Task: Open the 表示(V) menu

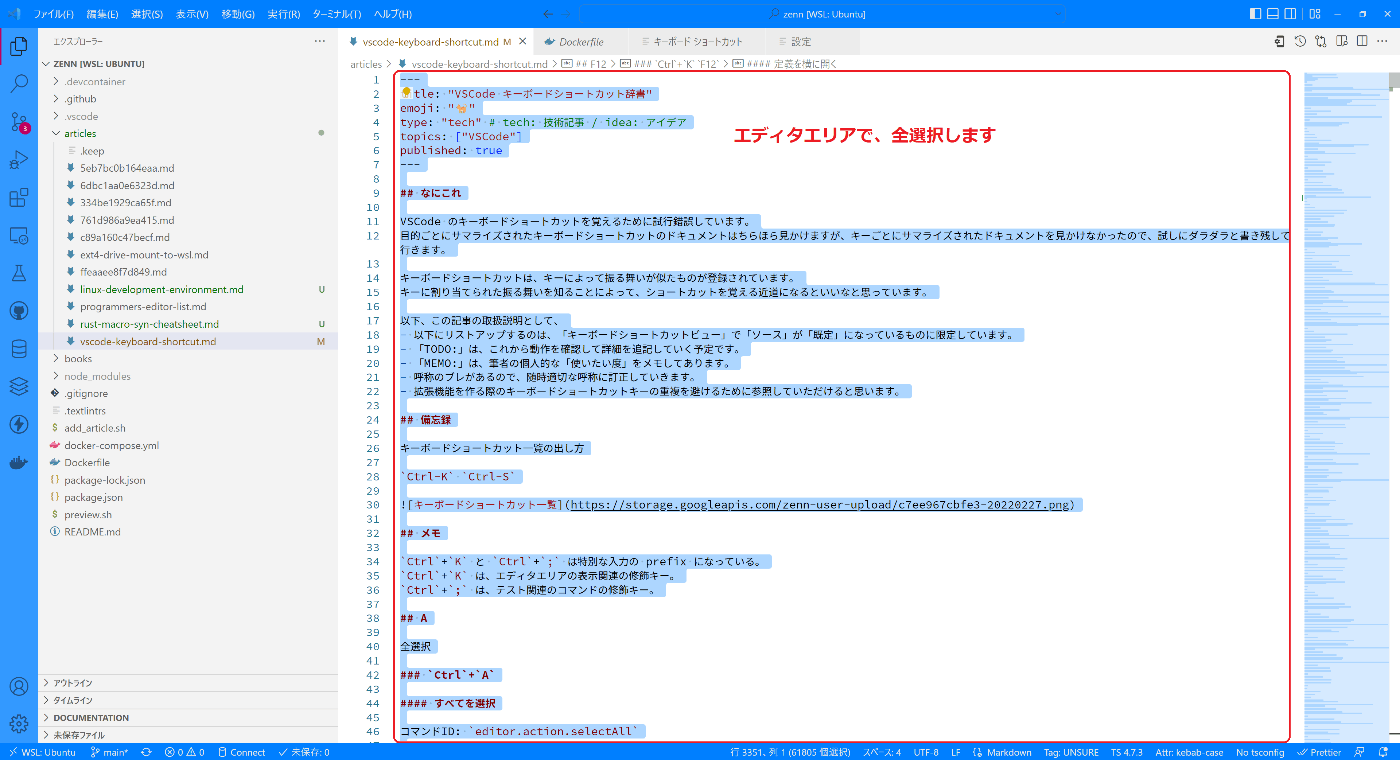Action: click(192, 14)
